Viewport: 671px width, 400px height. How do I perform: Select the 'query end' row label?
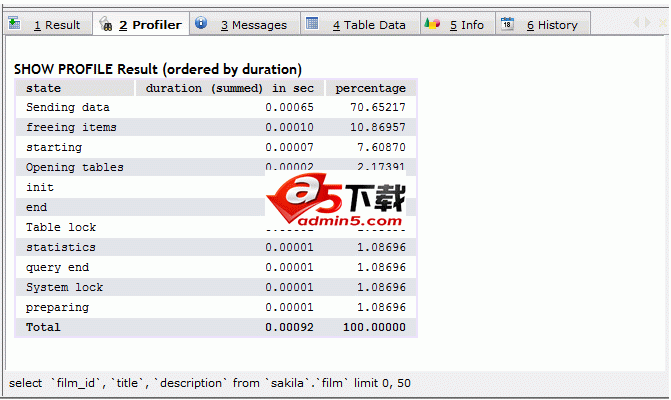57,268
